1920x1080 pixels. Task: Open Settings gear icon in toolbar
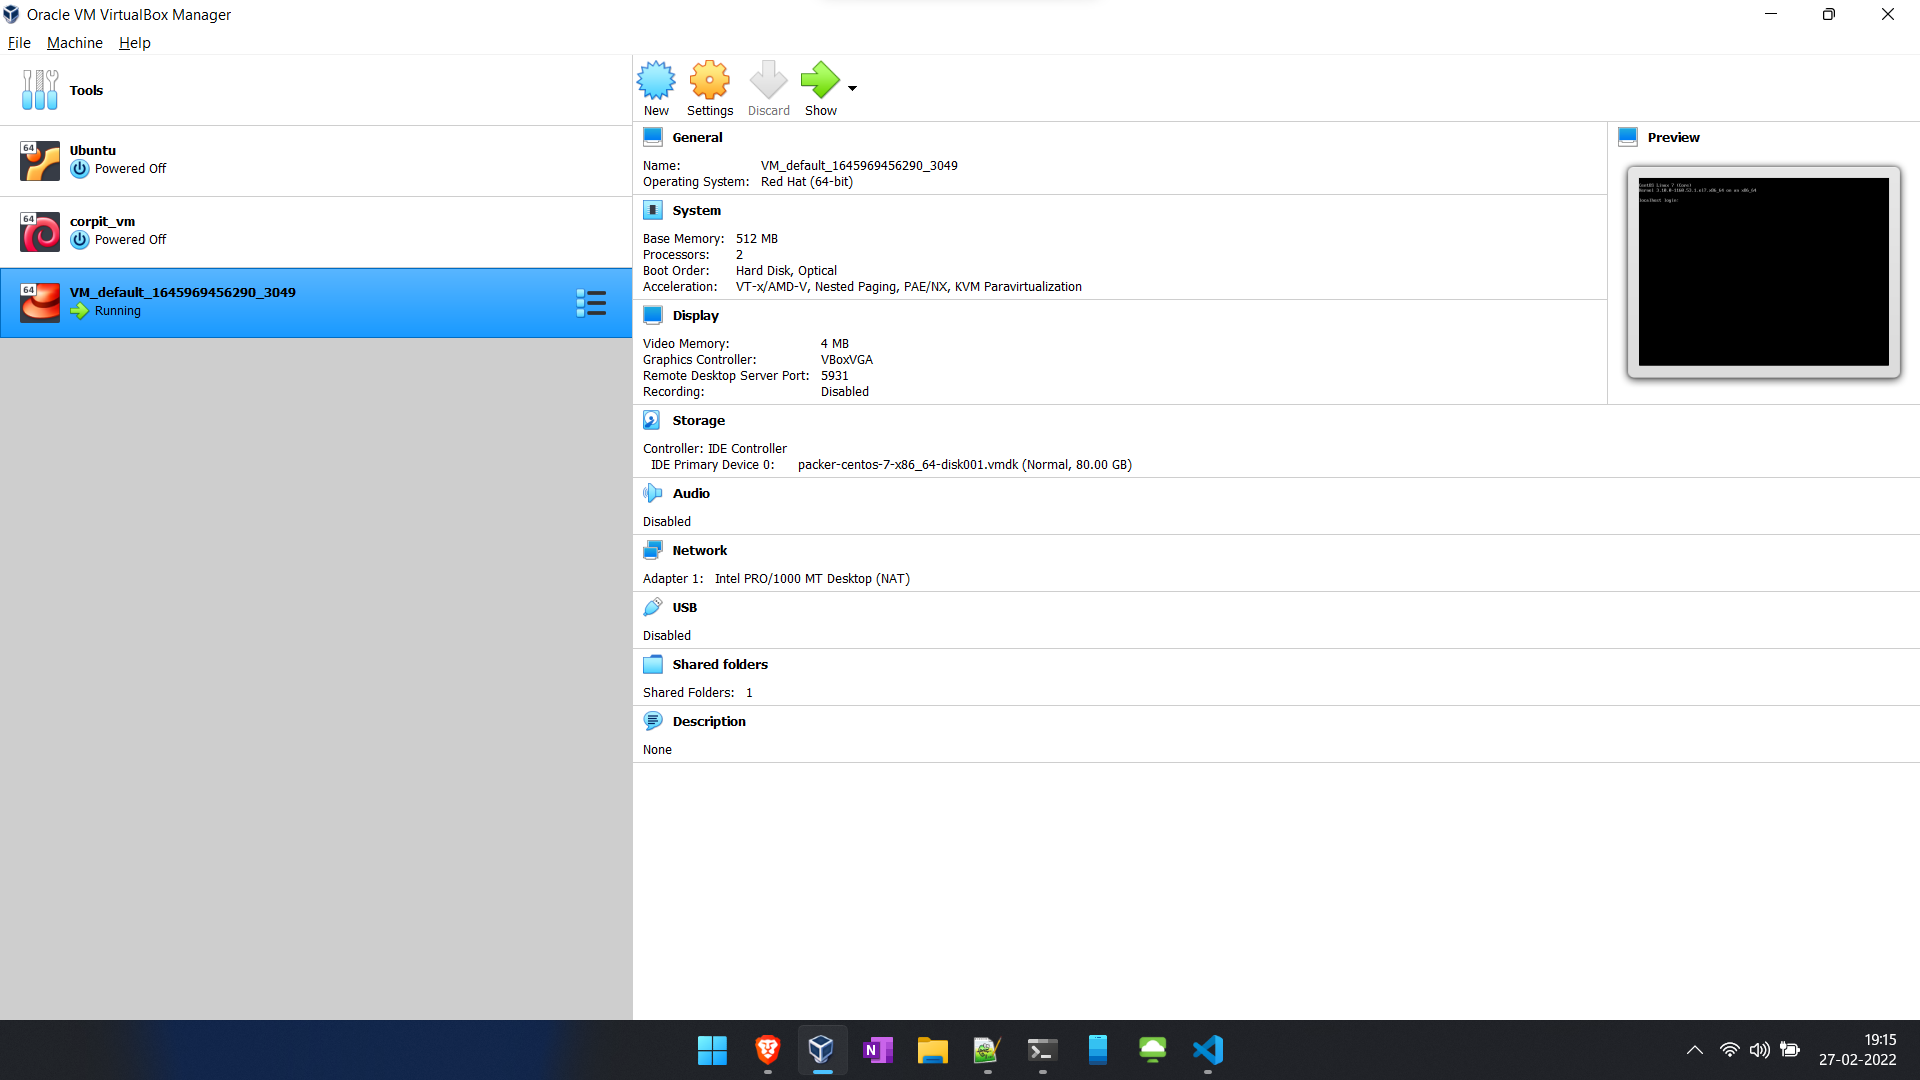(x=709, y=80)
